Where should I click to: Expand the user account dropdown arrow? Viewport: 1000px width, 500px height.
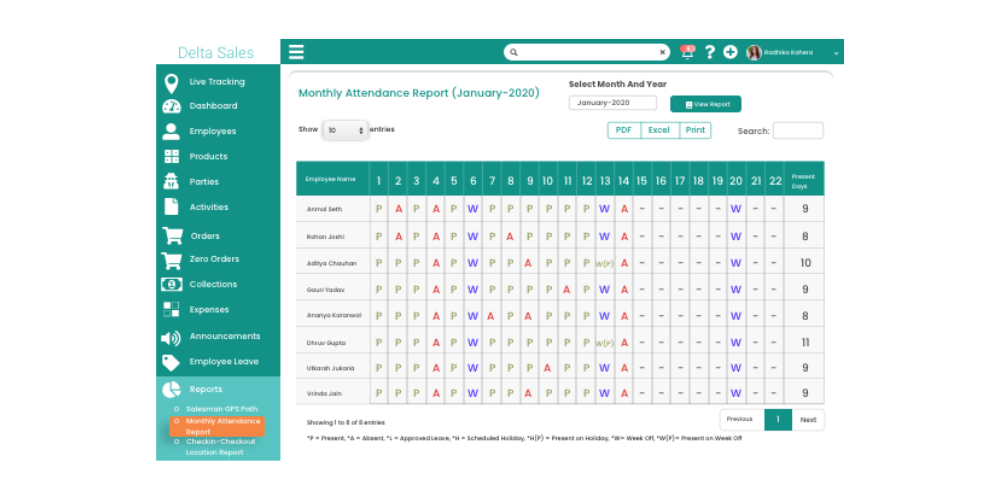(x=836, y=54)
